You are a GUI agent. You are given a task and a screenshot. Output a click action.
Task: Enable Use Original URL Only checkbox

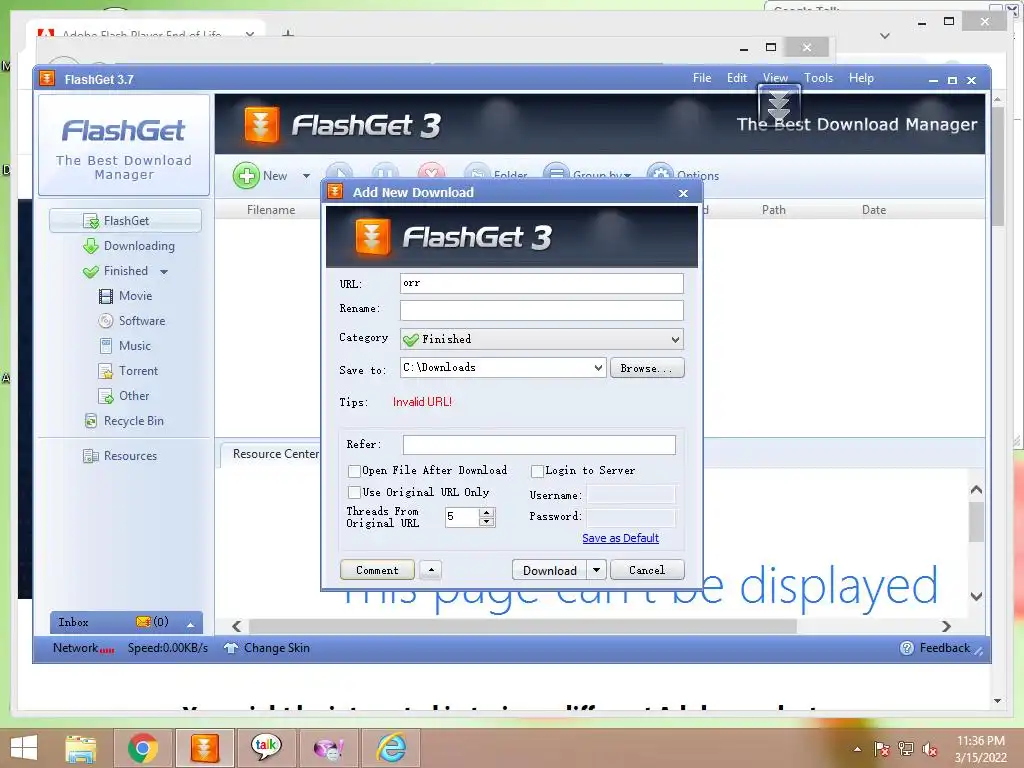[x=355, y=492]
